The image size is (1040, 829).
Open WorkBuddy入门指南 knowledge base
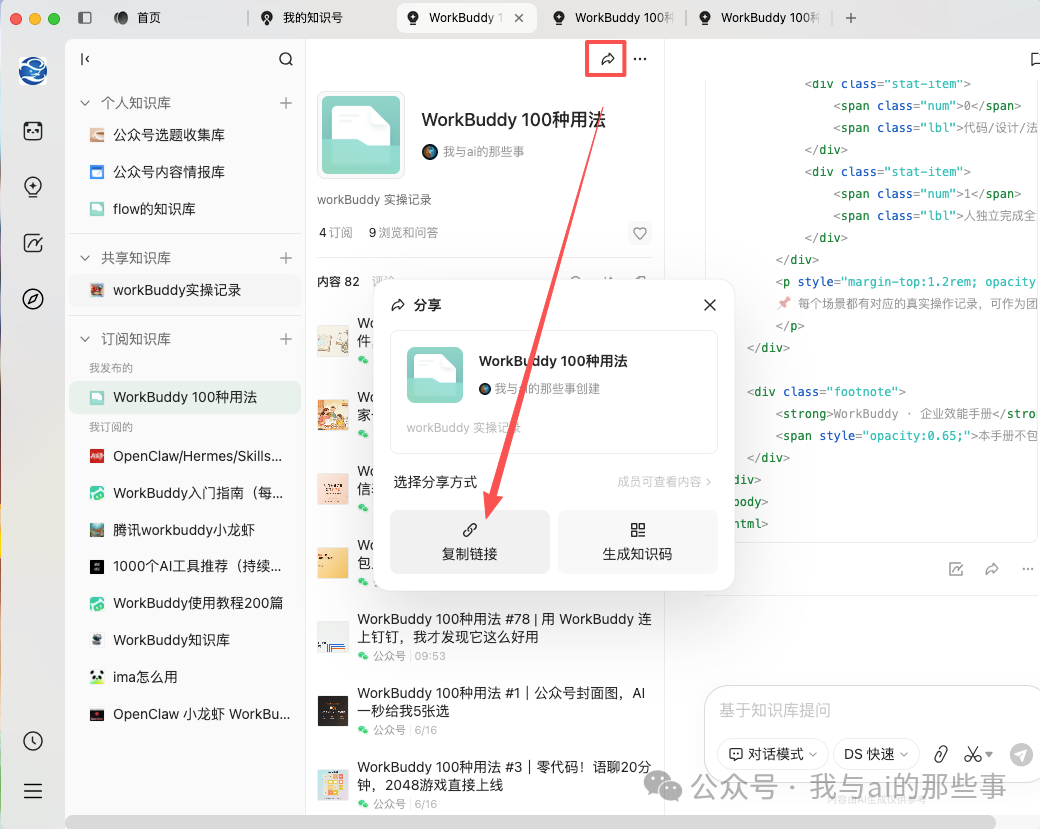(x=185, y=493)
